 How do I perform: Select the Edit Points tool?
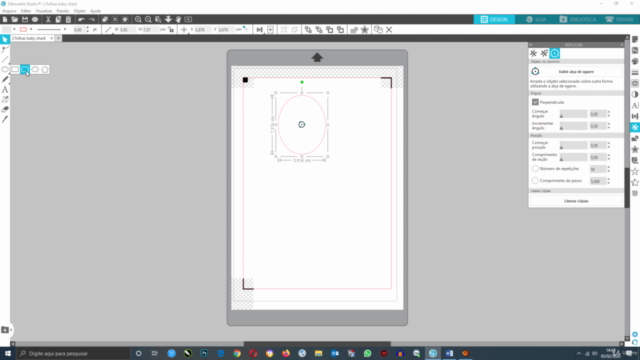coord(5,49)
